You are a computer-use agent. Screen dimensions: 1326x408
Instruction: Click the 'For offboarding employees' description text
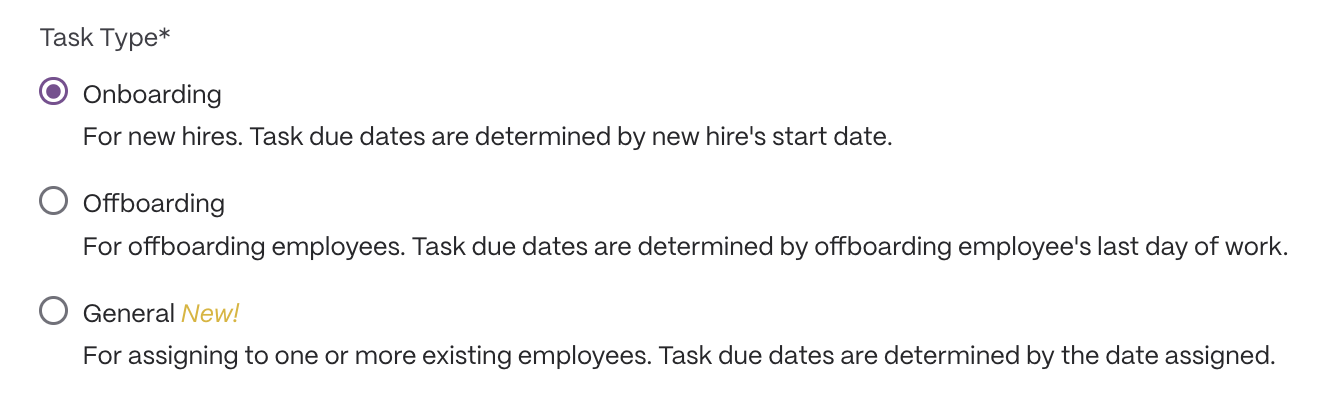tap(685, 246)
